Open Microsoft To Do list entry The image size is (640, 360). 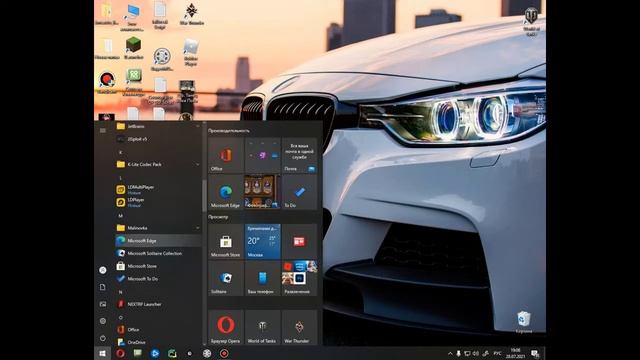coord(158,279)
